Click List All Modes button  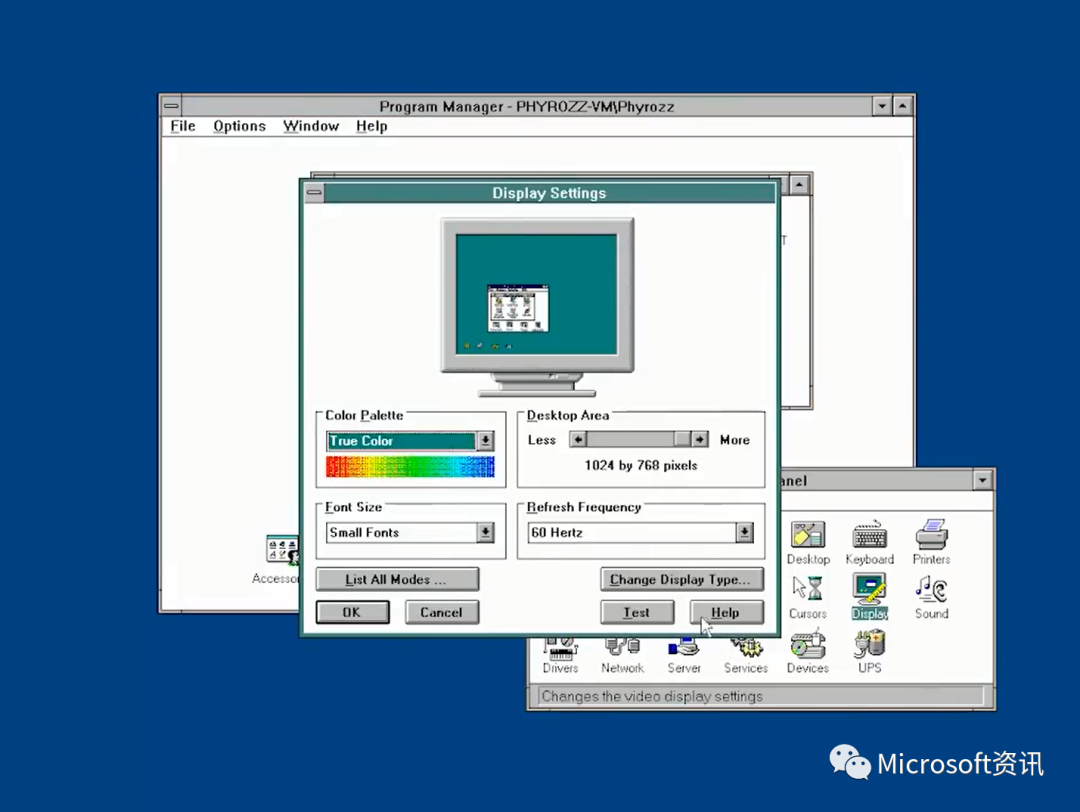[x=397, y=579]
